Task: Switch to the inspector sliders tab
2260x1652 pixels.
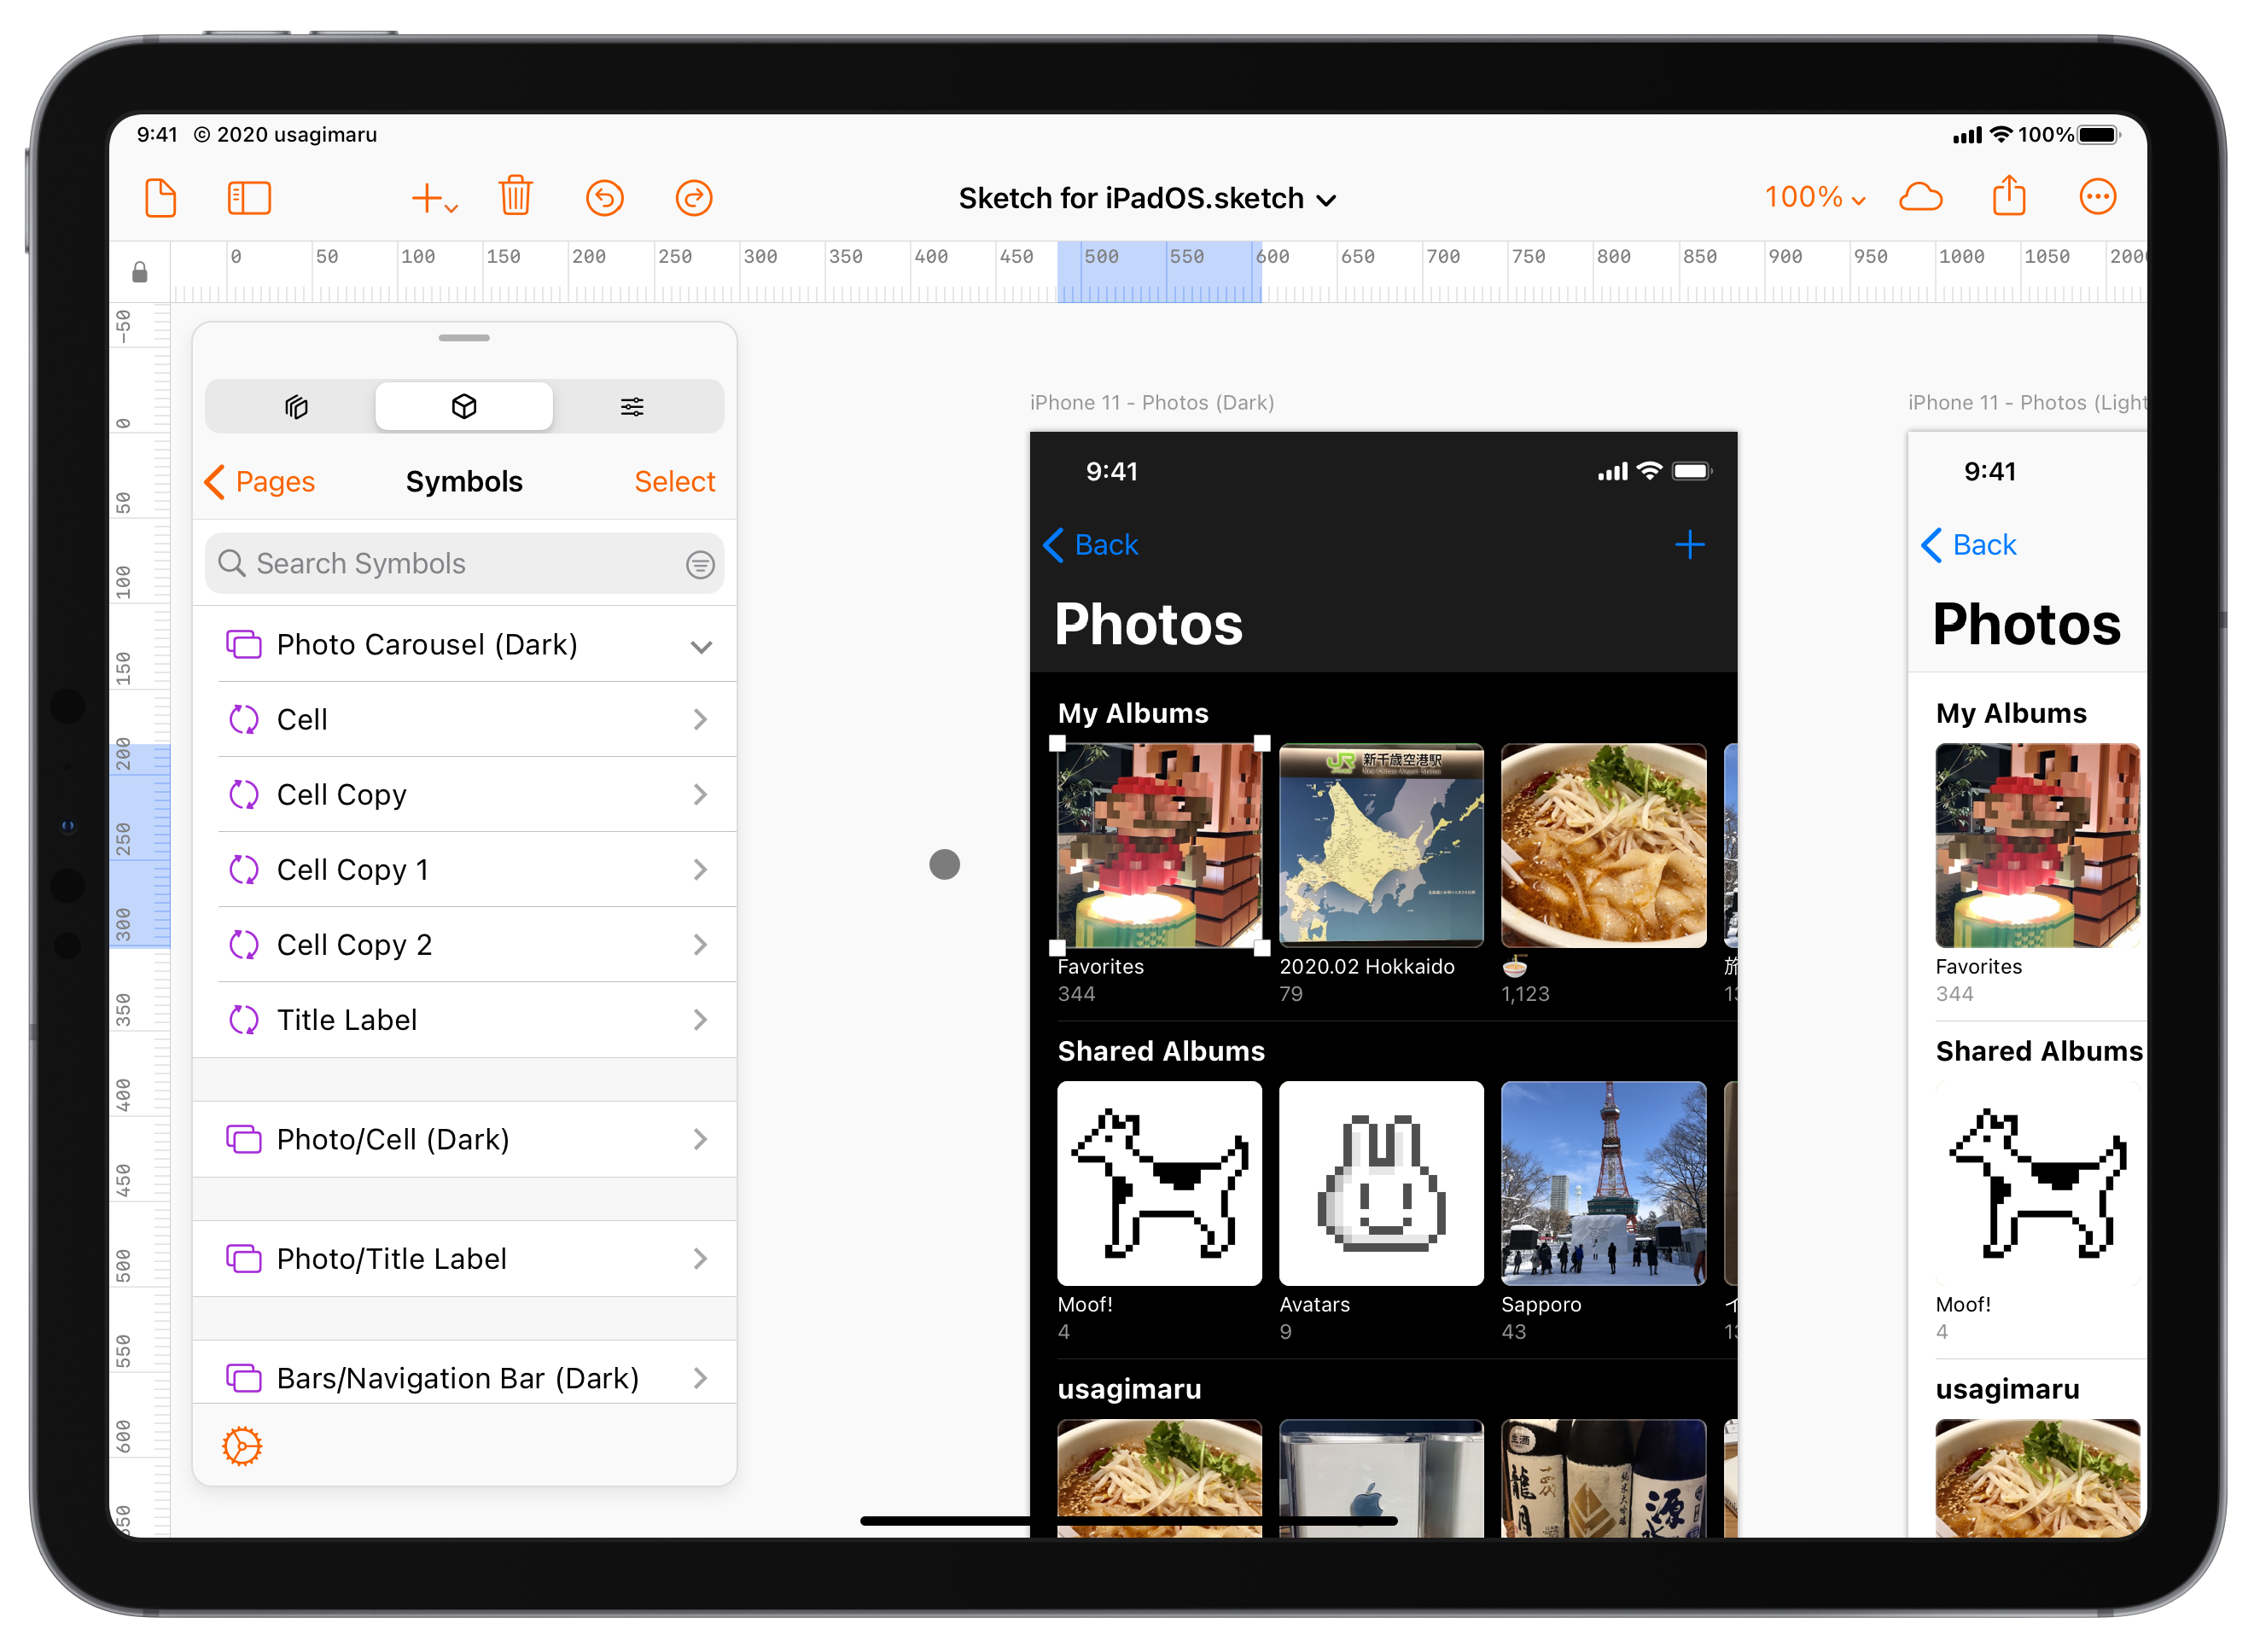Action: [632, 406]
